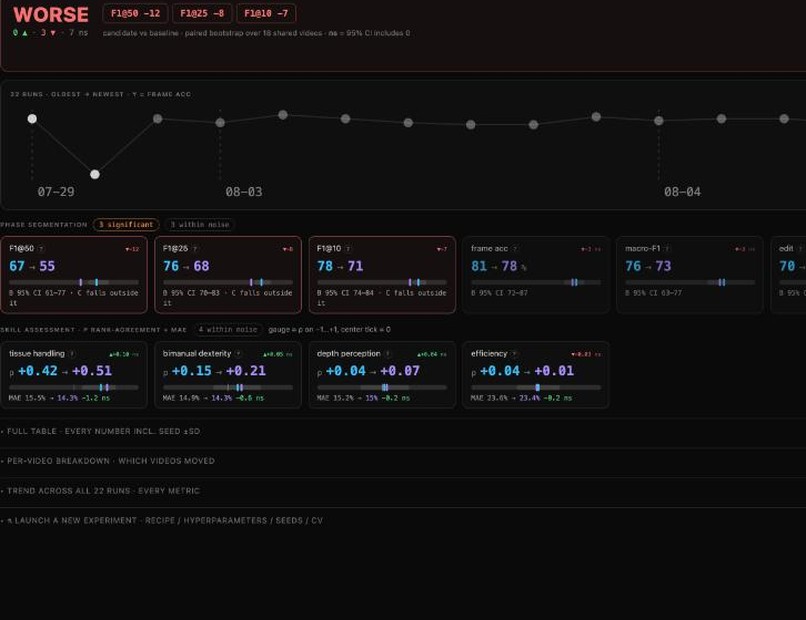This screenshot has height=620, width=806.
Task: Select the '4 within noise' pill in Skill Assessment
Action: click(x=228, y=330)
